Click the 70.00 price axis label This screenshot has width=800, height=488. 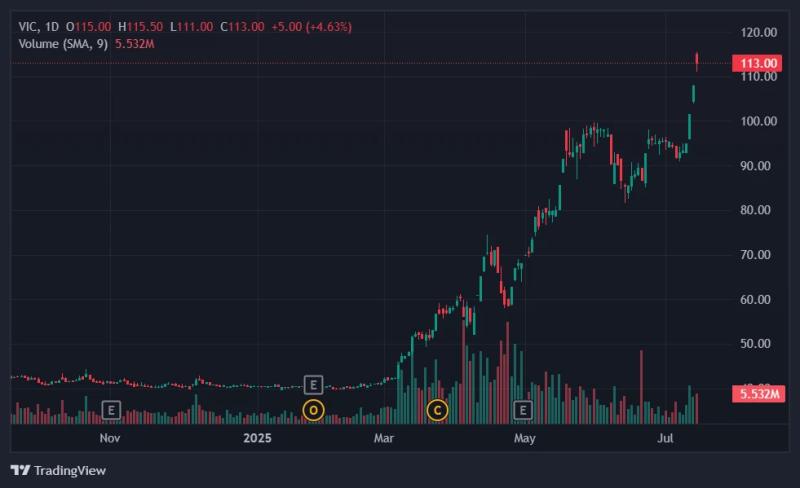pos(756,254)
